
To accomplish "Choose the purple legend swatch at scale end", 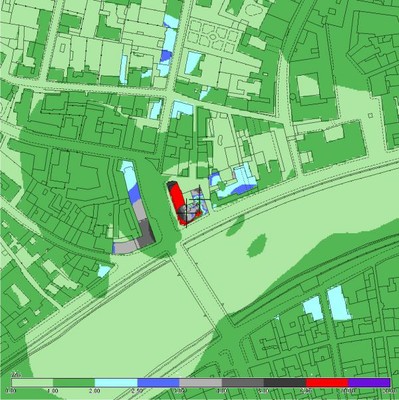I will click(369, 382).
